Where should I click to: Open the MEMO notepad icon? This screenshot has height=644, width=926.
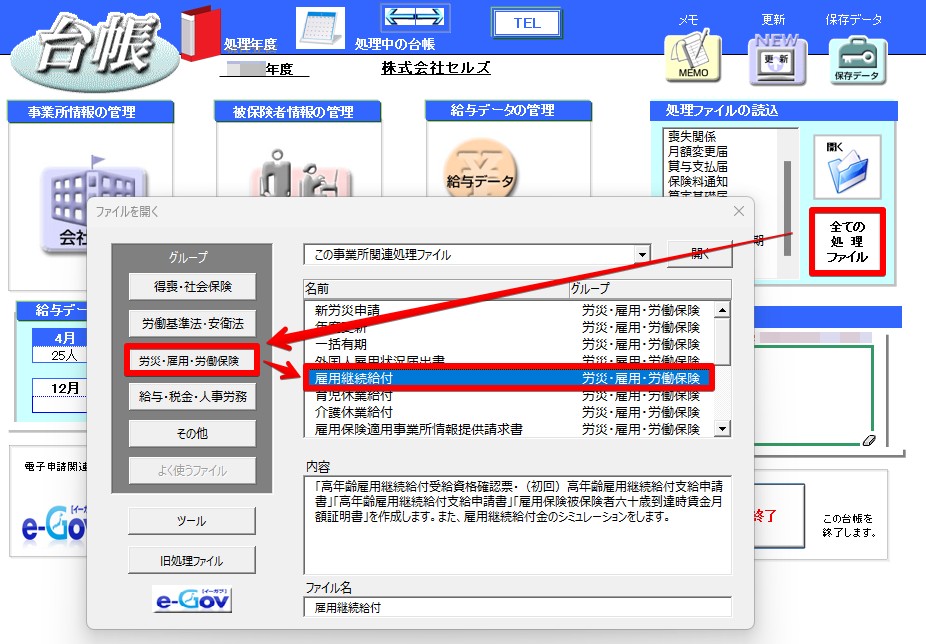pyautogui.click(x=693, y=57)
